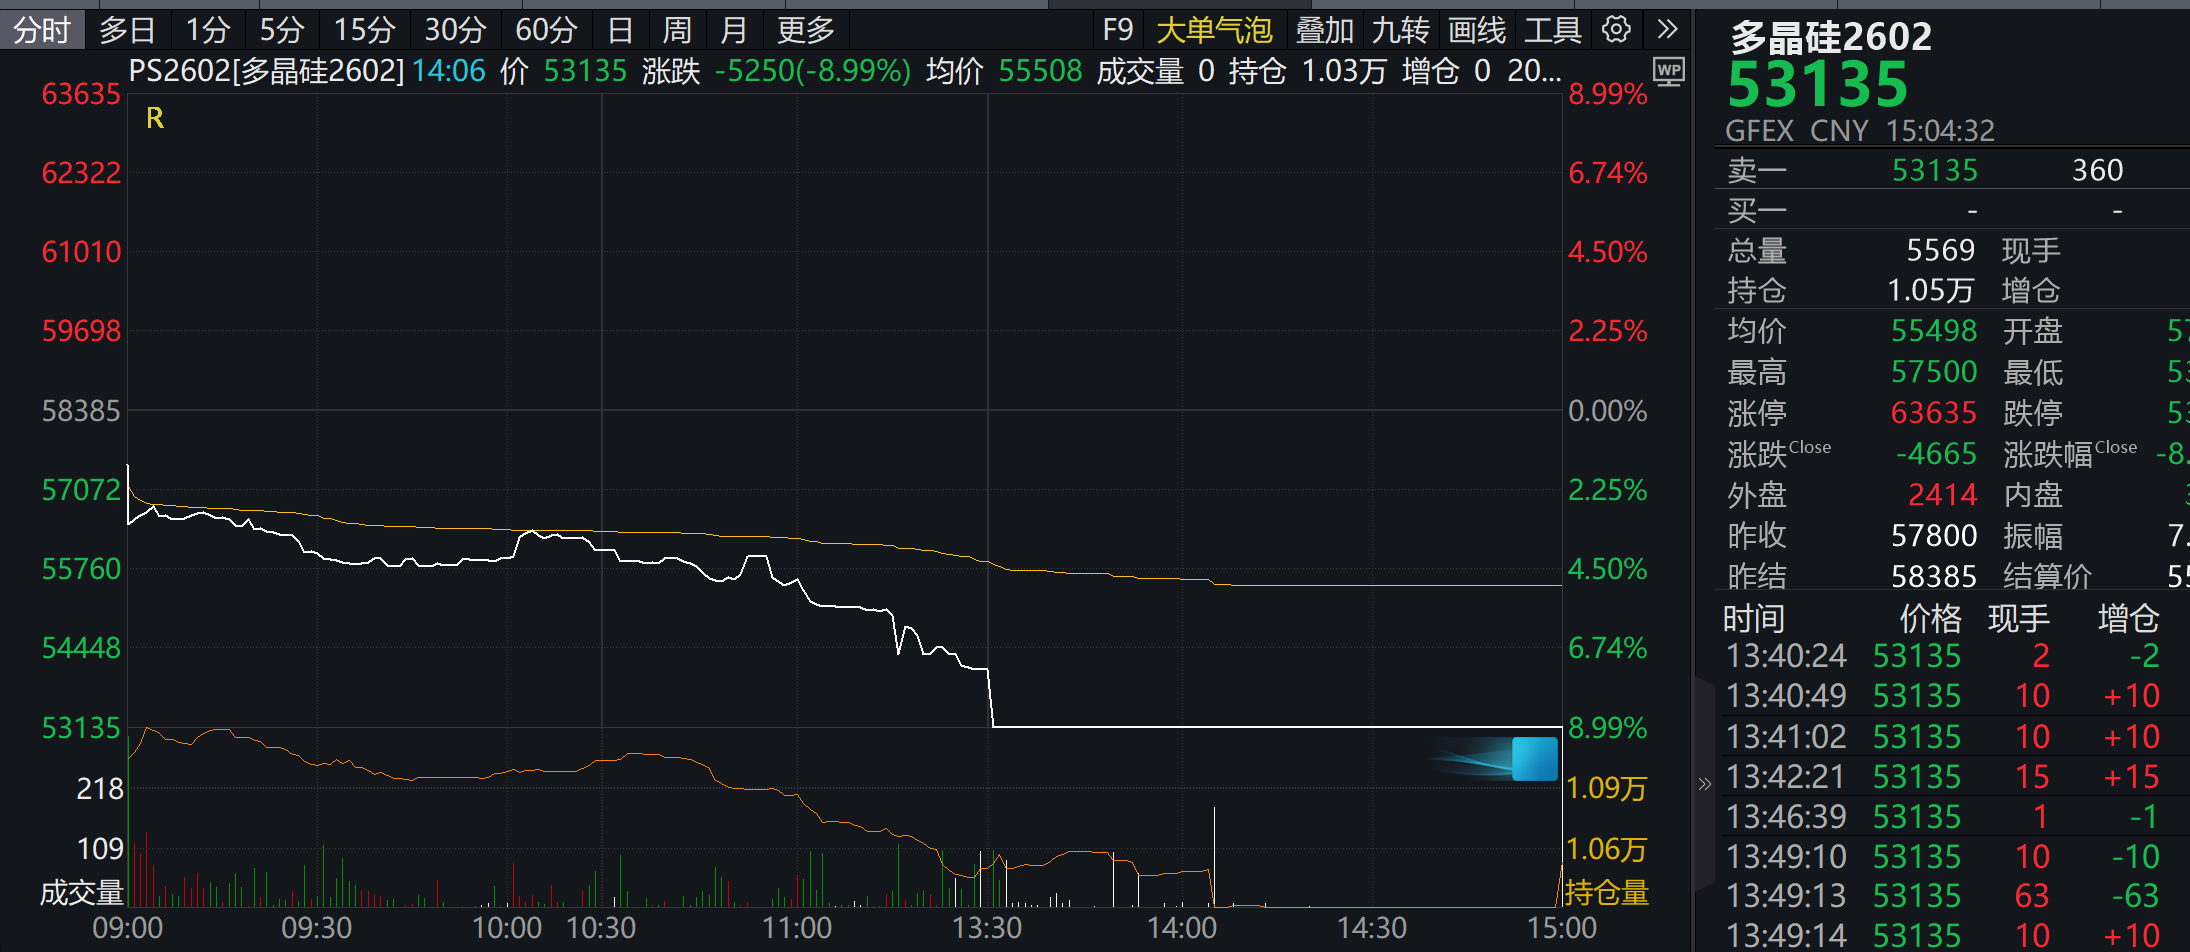
Task: Select the 60分 period tab
Action: 545,31
